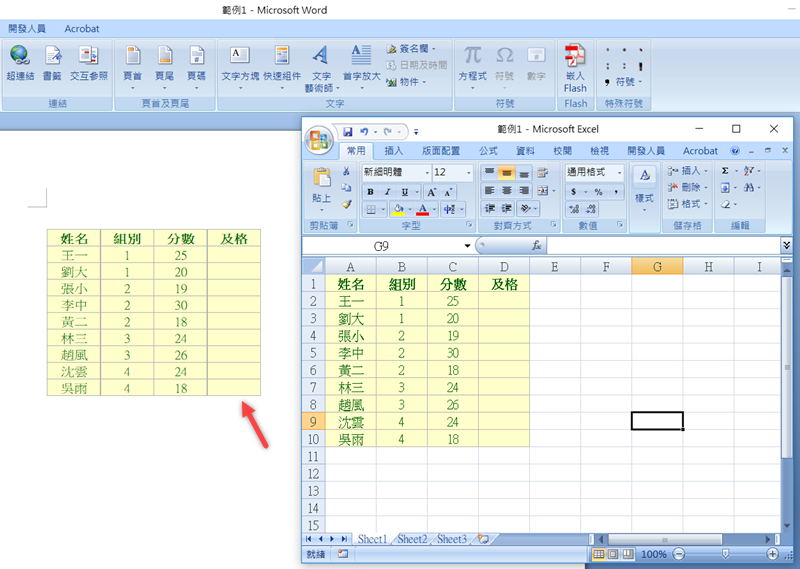Decrease font size in Excel

pyautogui.click(x=448, y=192)
